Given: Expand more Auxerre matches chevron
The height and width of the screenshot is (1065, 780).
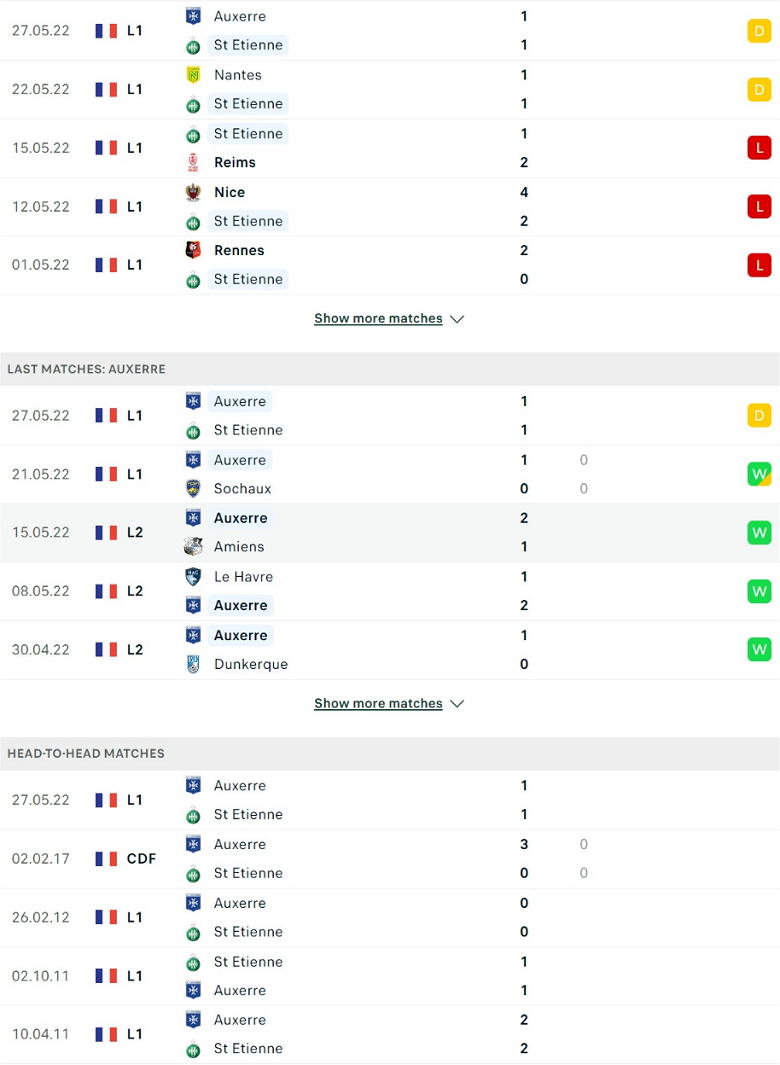Looking at the screenshot, I should [457, 704].
